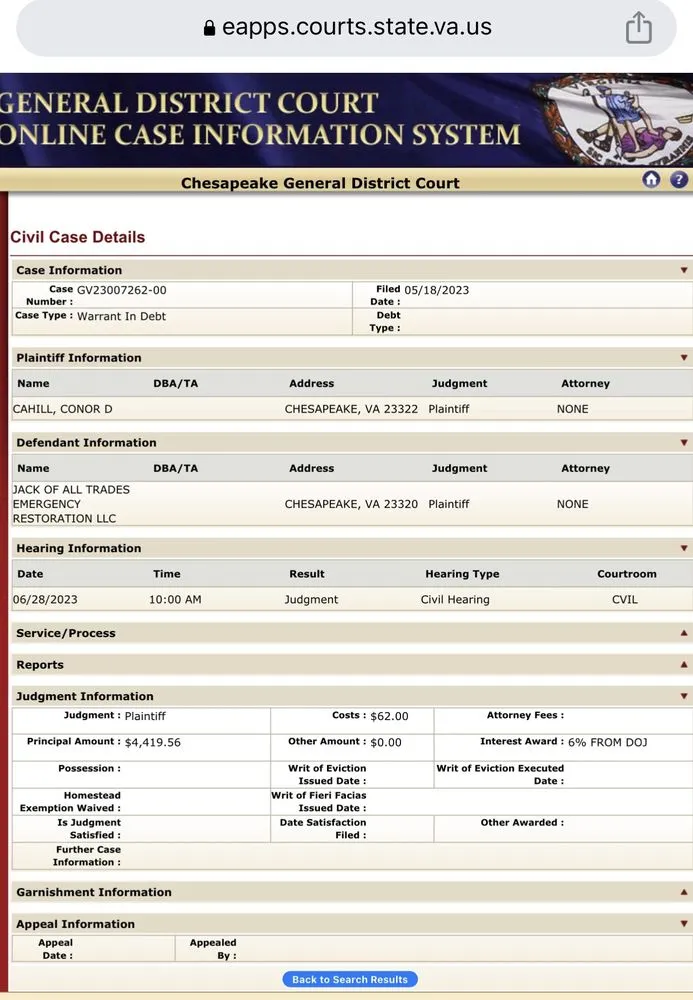Click the Home icon in court header
693x1000 pixels.
click(x=651, y=180)
